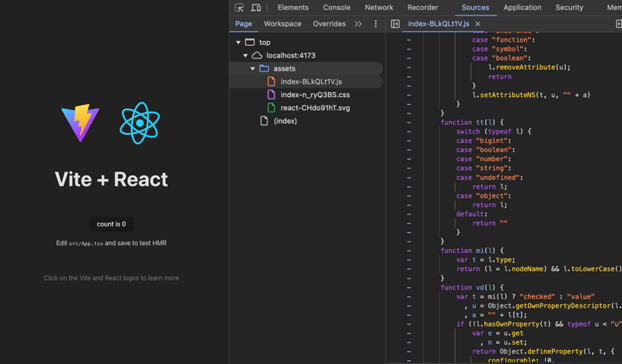Click the file icon beside index-n_ryQ3BS.css
The height and width of the screenshot is (364, 622).
pyautogui.click(x=271, y=95)
